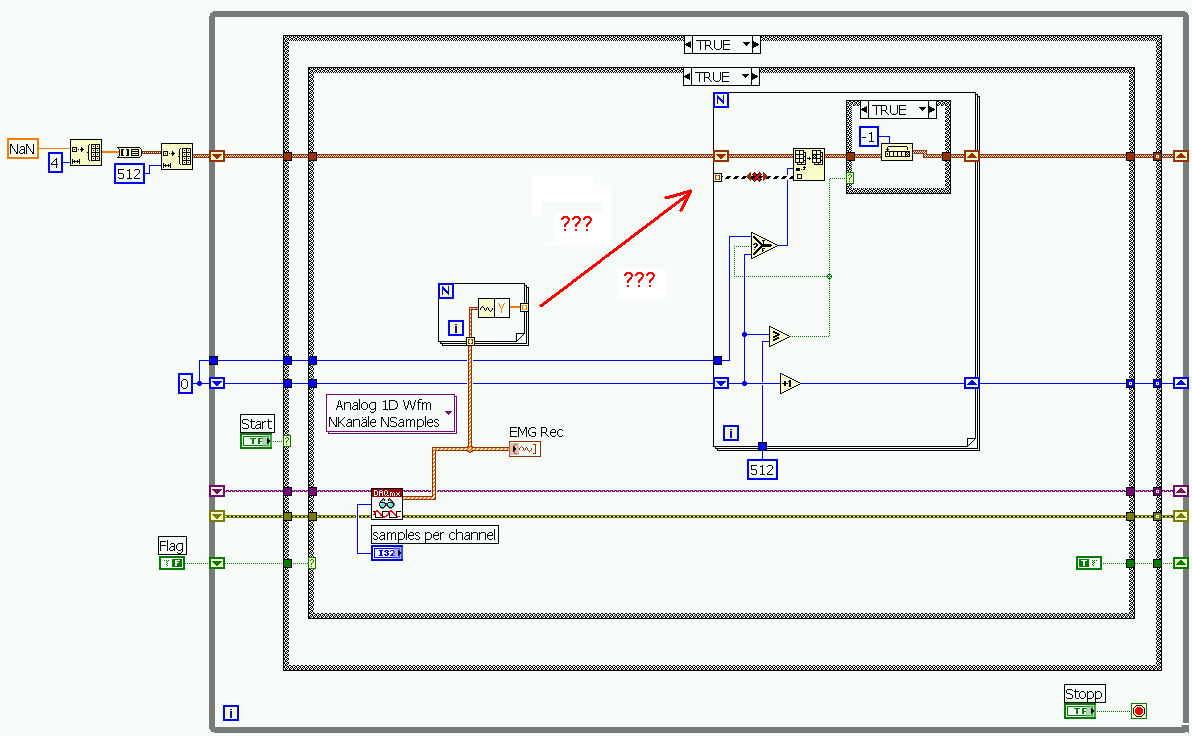Click the Select function triangle node
Screen dimensions: 1192x736
pos(763,245)
